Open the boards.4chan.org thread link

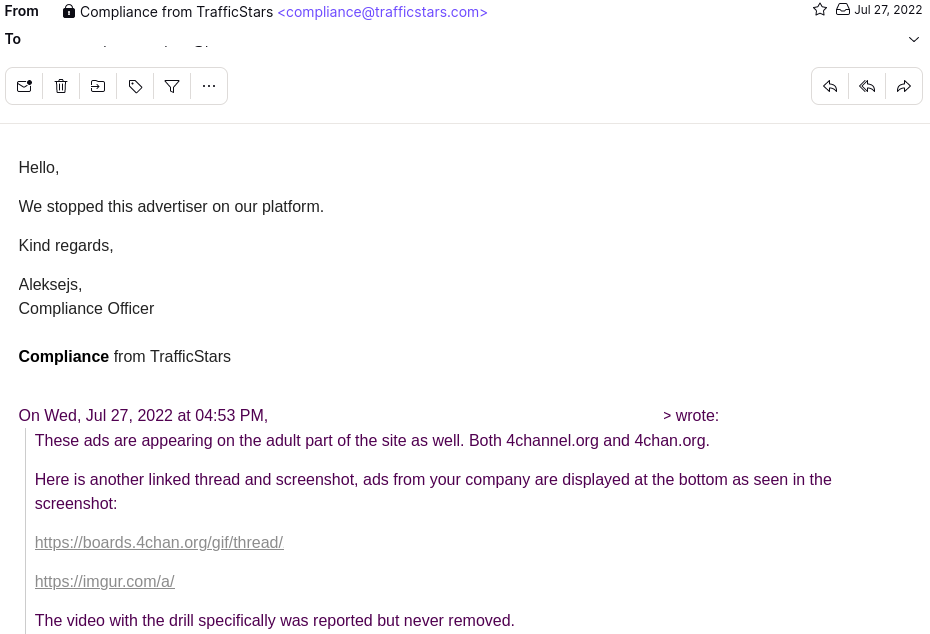(159, 543)
